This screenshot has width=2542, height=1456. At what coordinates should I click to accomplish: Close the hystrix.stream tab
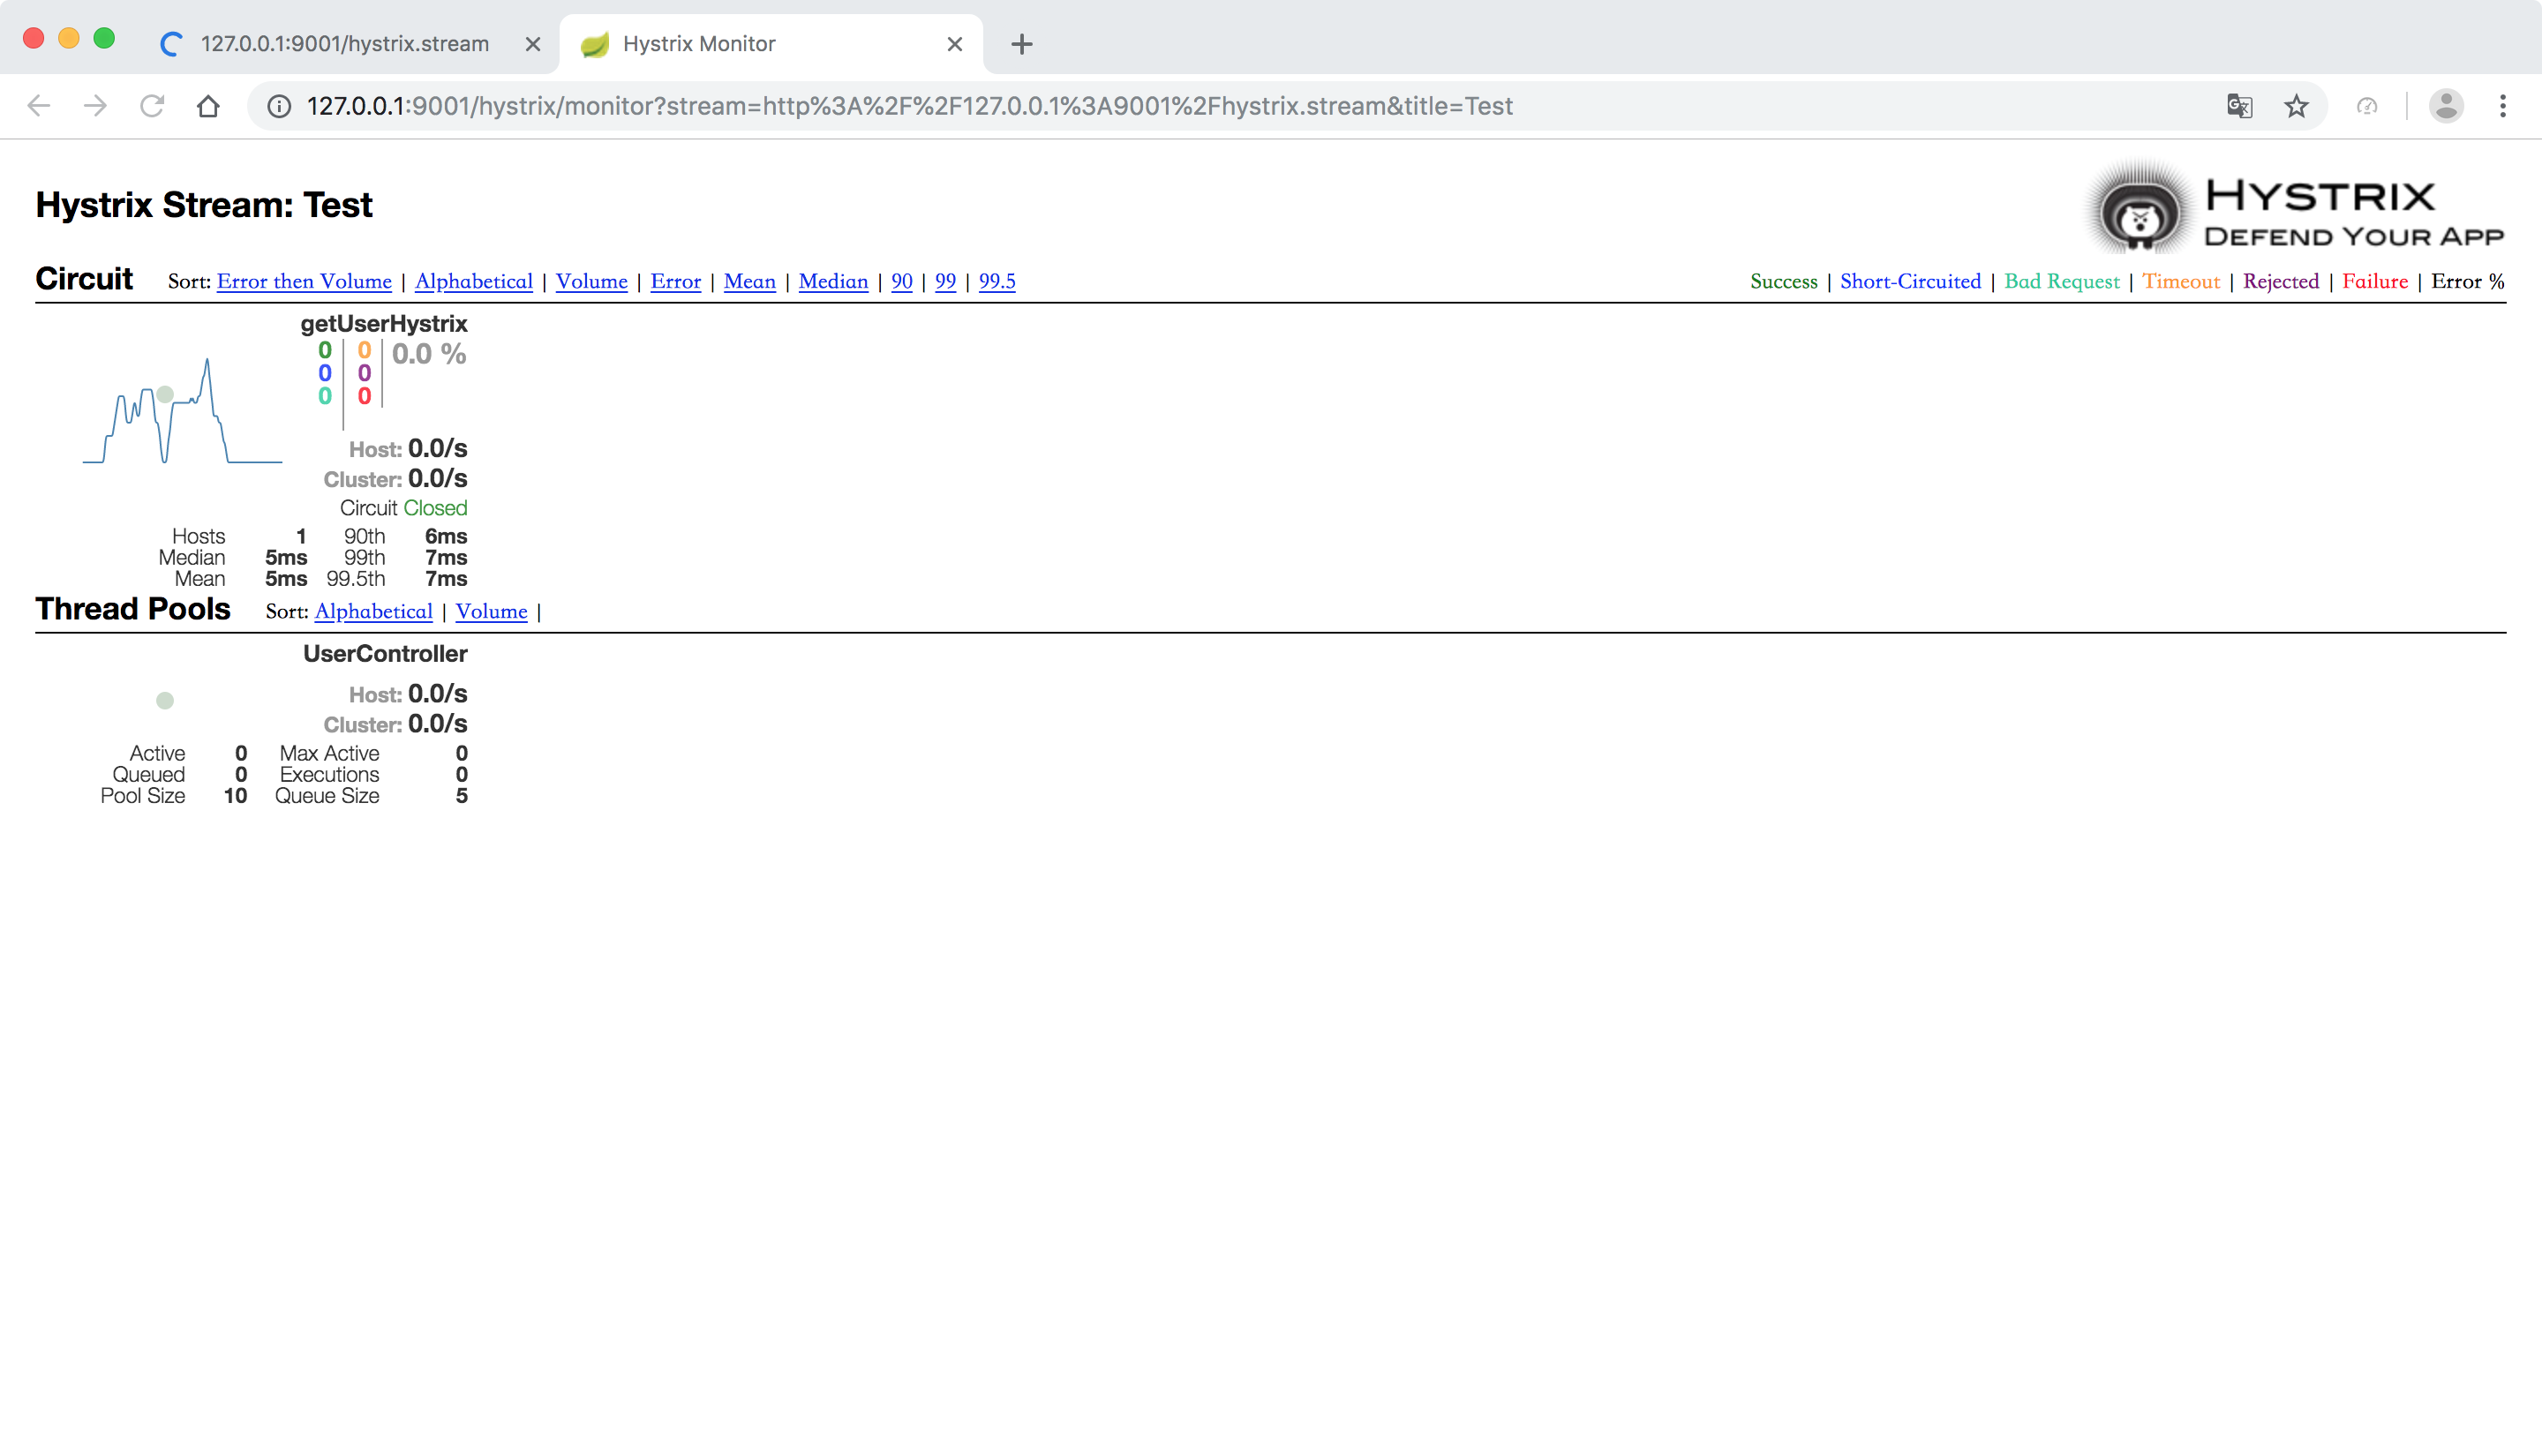pos(533,44)
